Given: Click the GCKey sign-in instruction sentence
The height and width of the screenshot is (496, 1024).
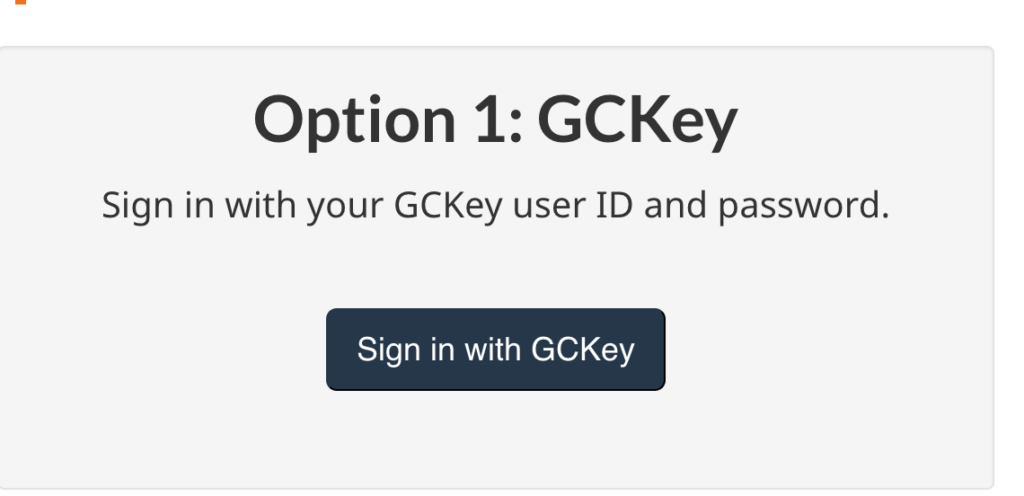Looking at the screenshot, I should (496, 206).
